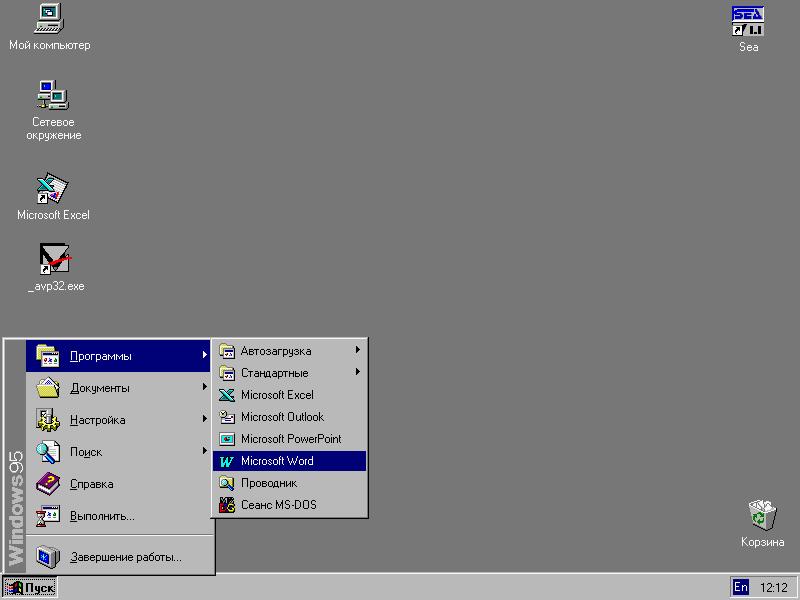The height and width of the screenshot is (600, 800).
Task: Launch Microsoft Outlook from Programs submenu
Action: coord(289,417)
